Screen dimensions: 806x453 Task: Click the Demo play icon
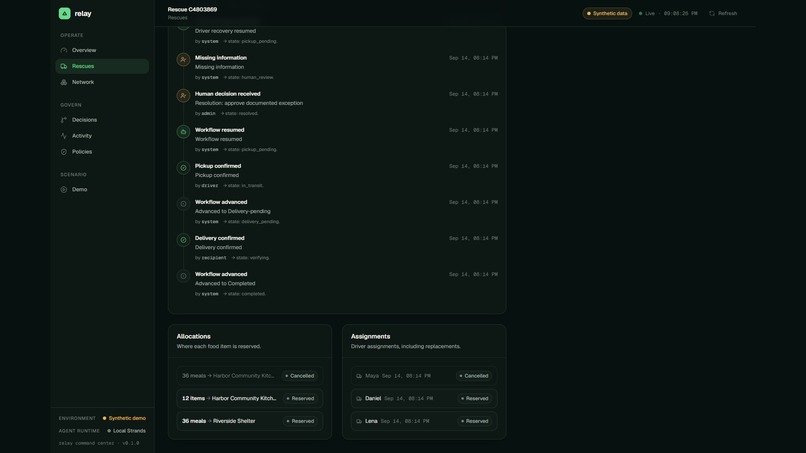pos(64,189)
